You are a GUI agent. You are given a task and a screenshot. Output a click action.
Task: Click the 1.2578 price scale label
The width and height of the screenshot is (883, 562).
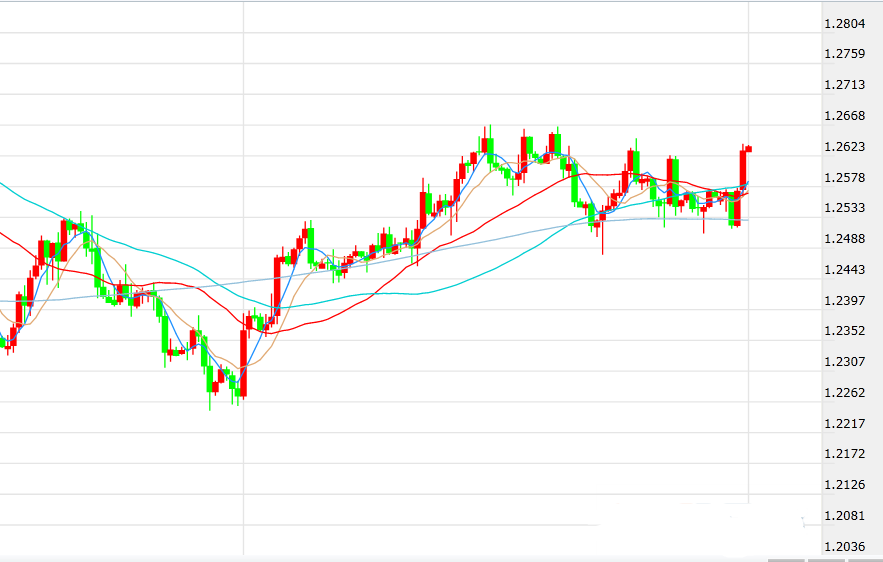pyautogui.click(x=844, y=178)
